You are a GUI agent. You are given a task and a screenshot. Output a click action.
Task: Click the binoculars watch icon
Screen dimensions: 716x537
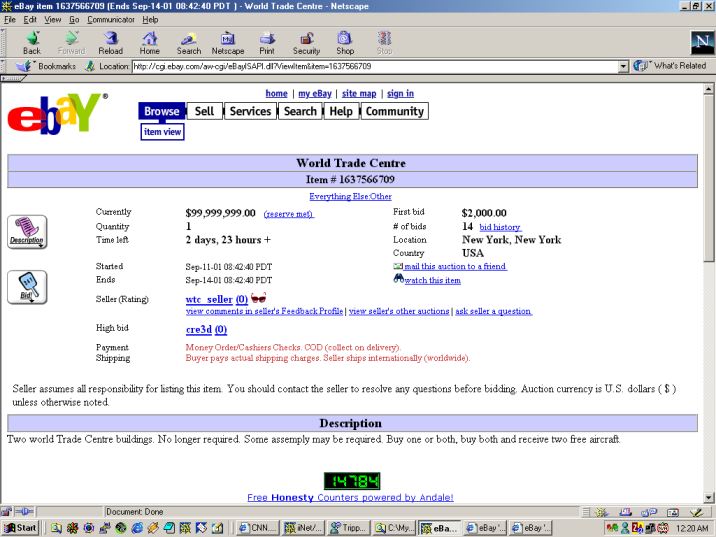[398, 278]
